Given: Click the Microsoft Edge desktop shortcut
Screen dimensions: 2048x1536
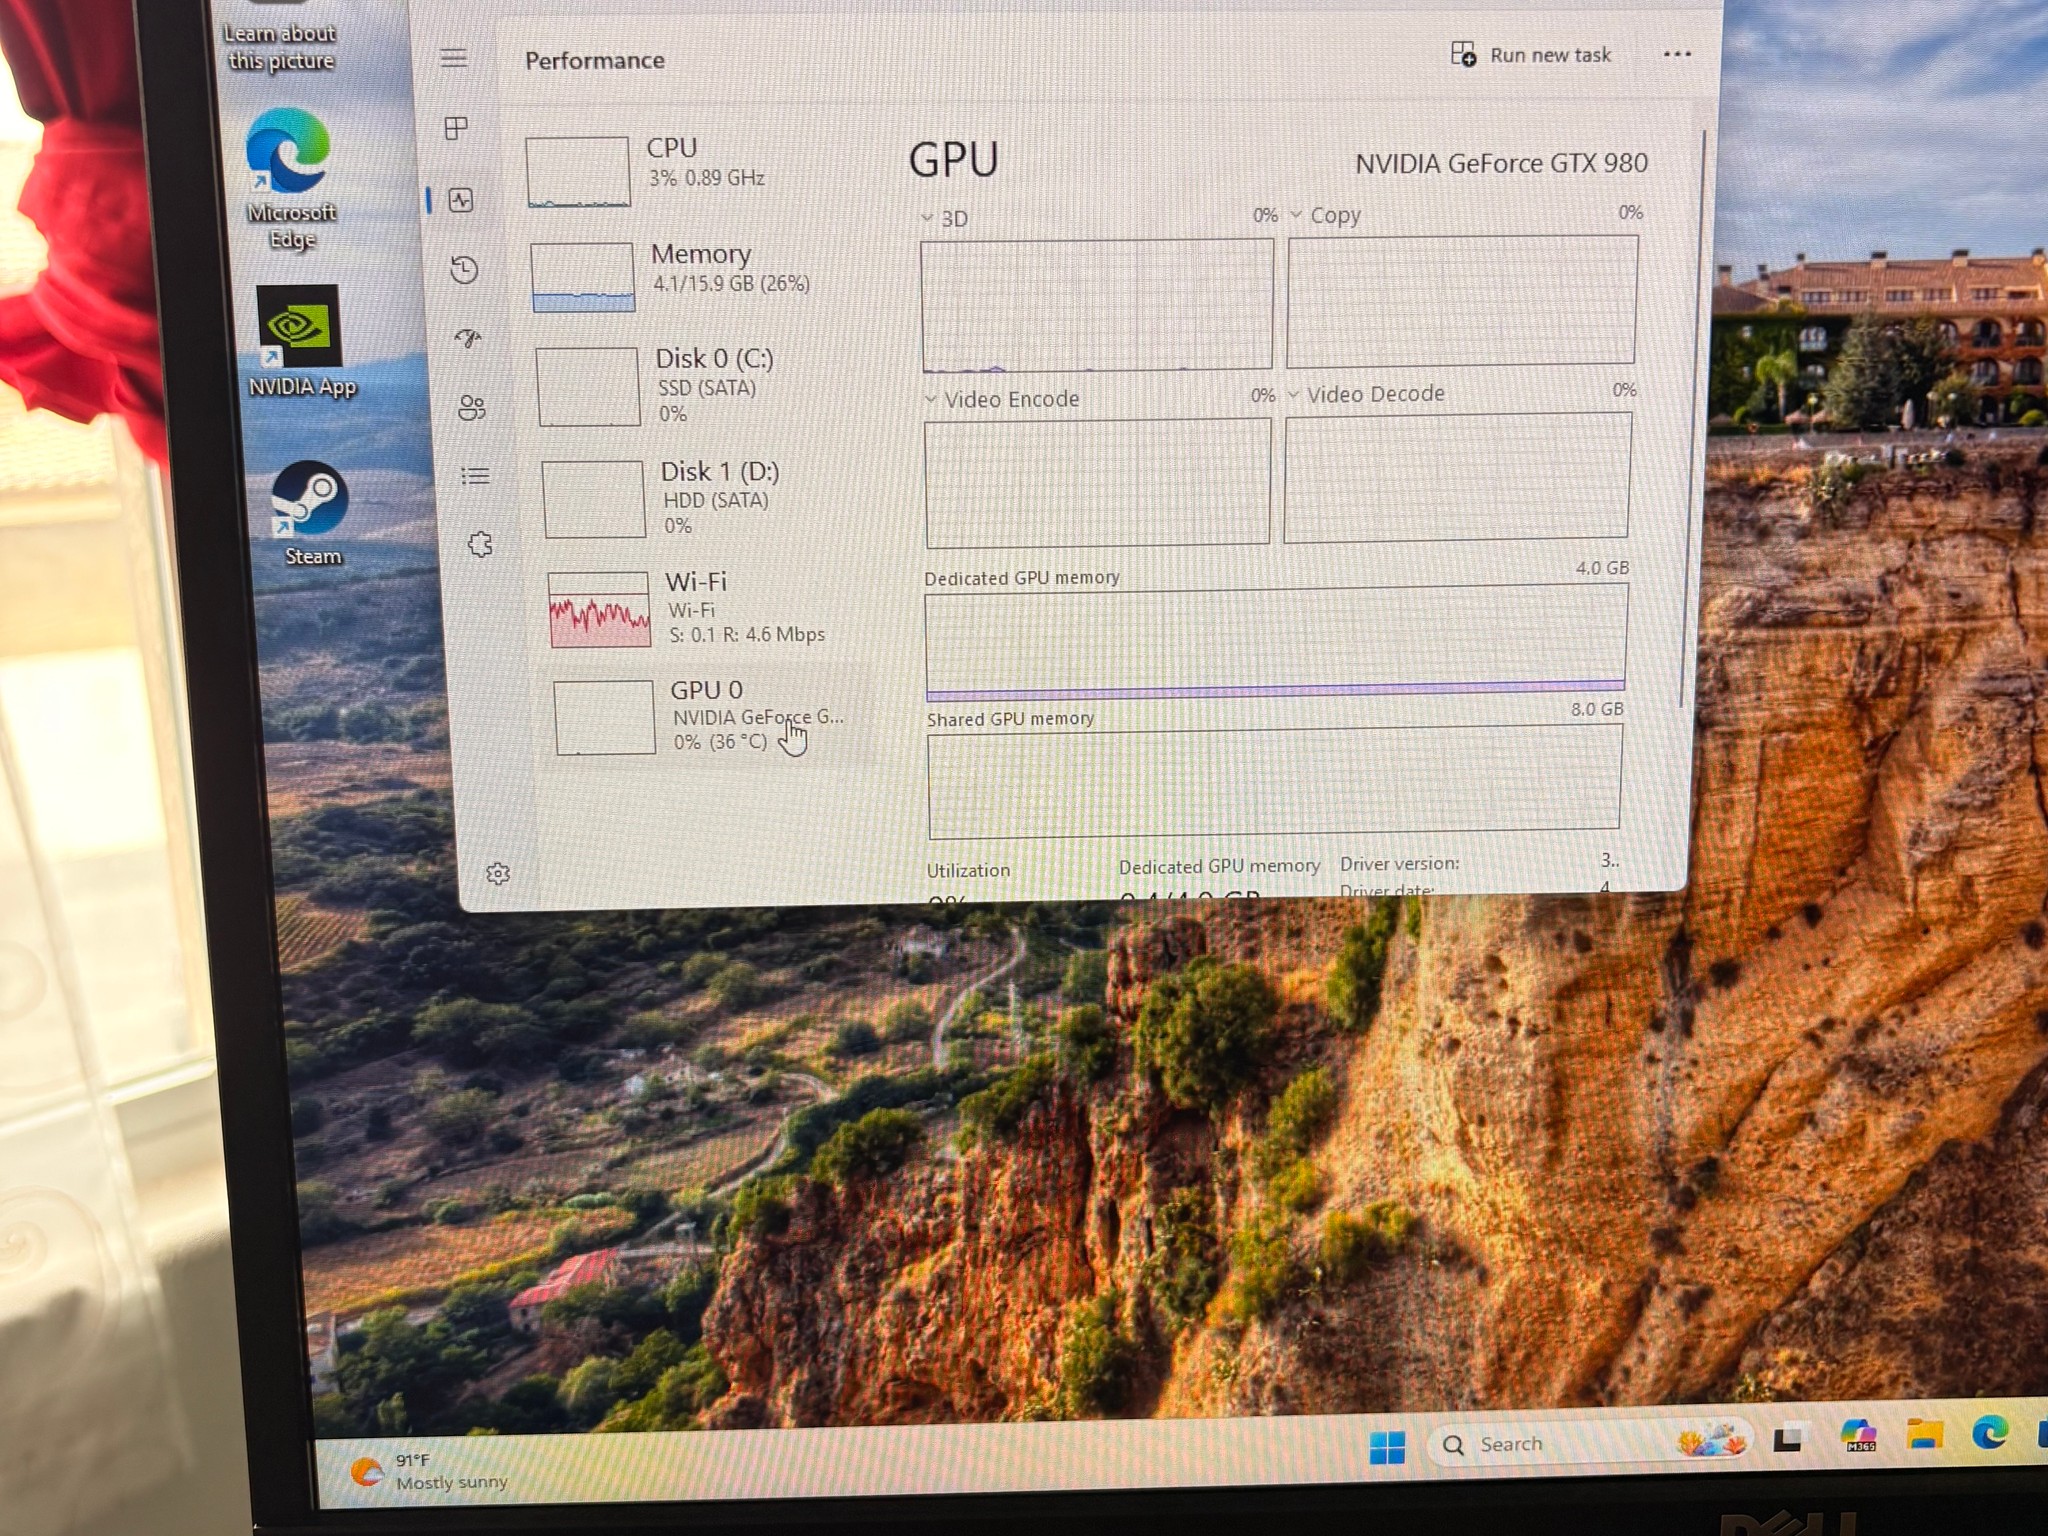Looking at the screenshot, I should tap(290, 180).
